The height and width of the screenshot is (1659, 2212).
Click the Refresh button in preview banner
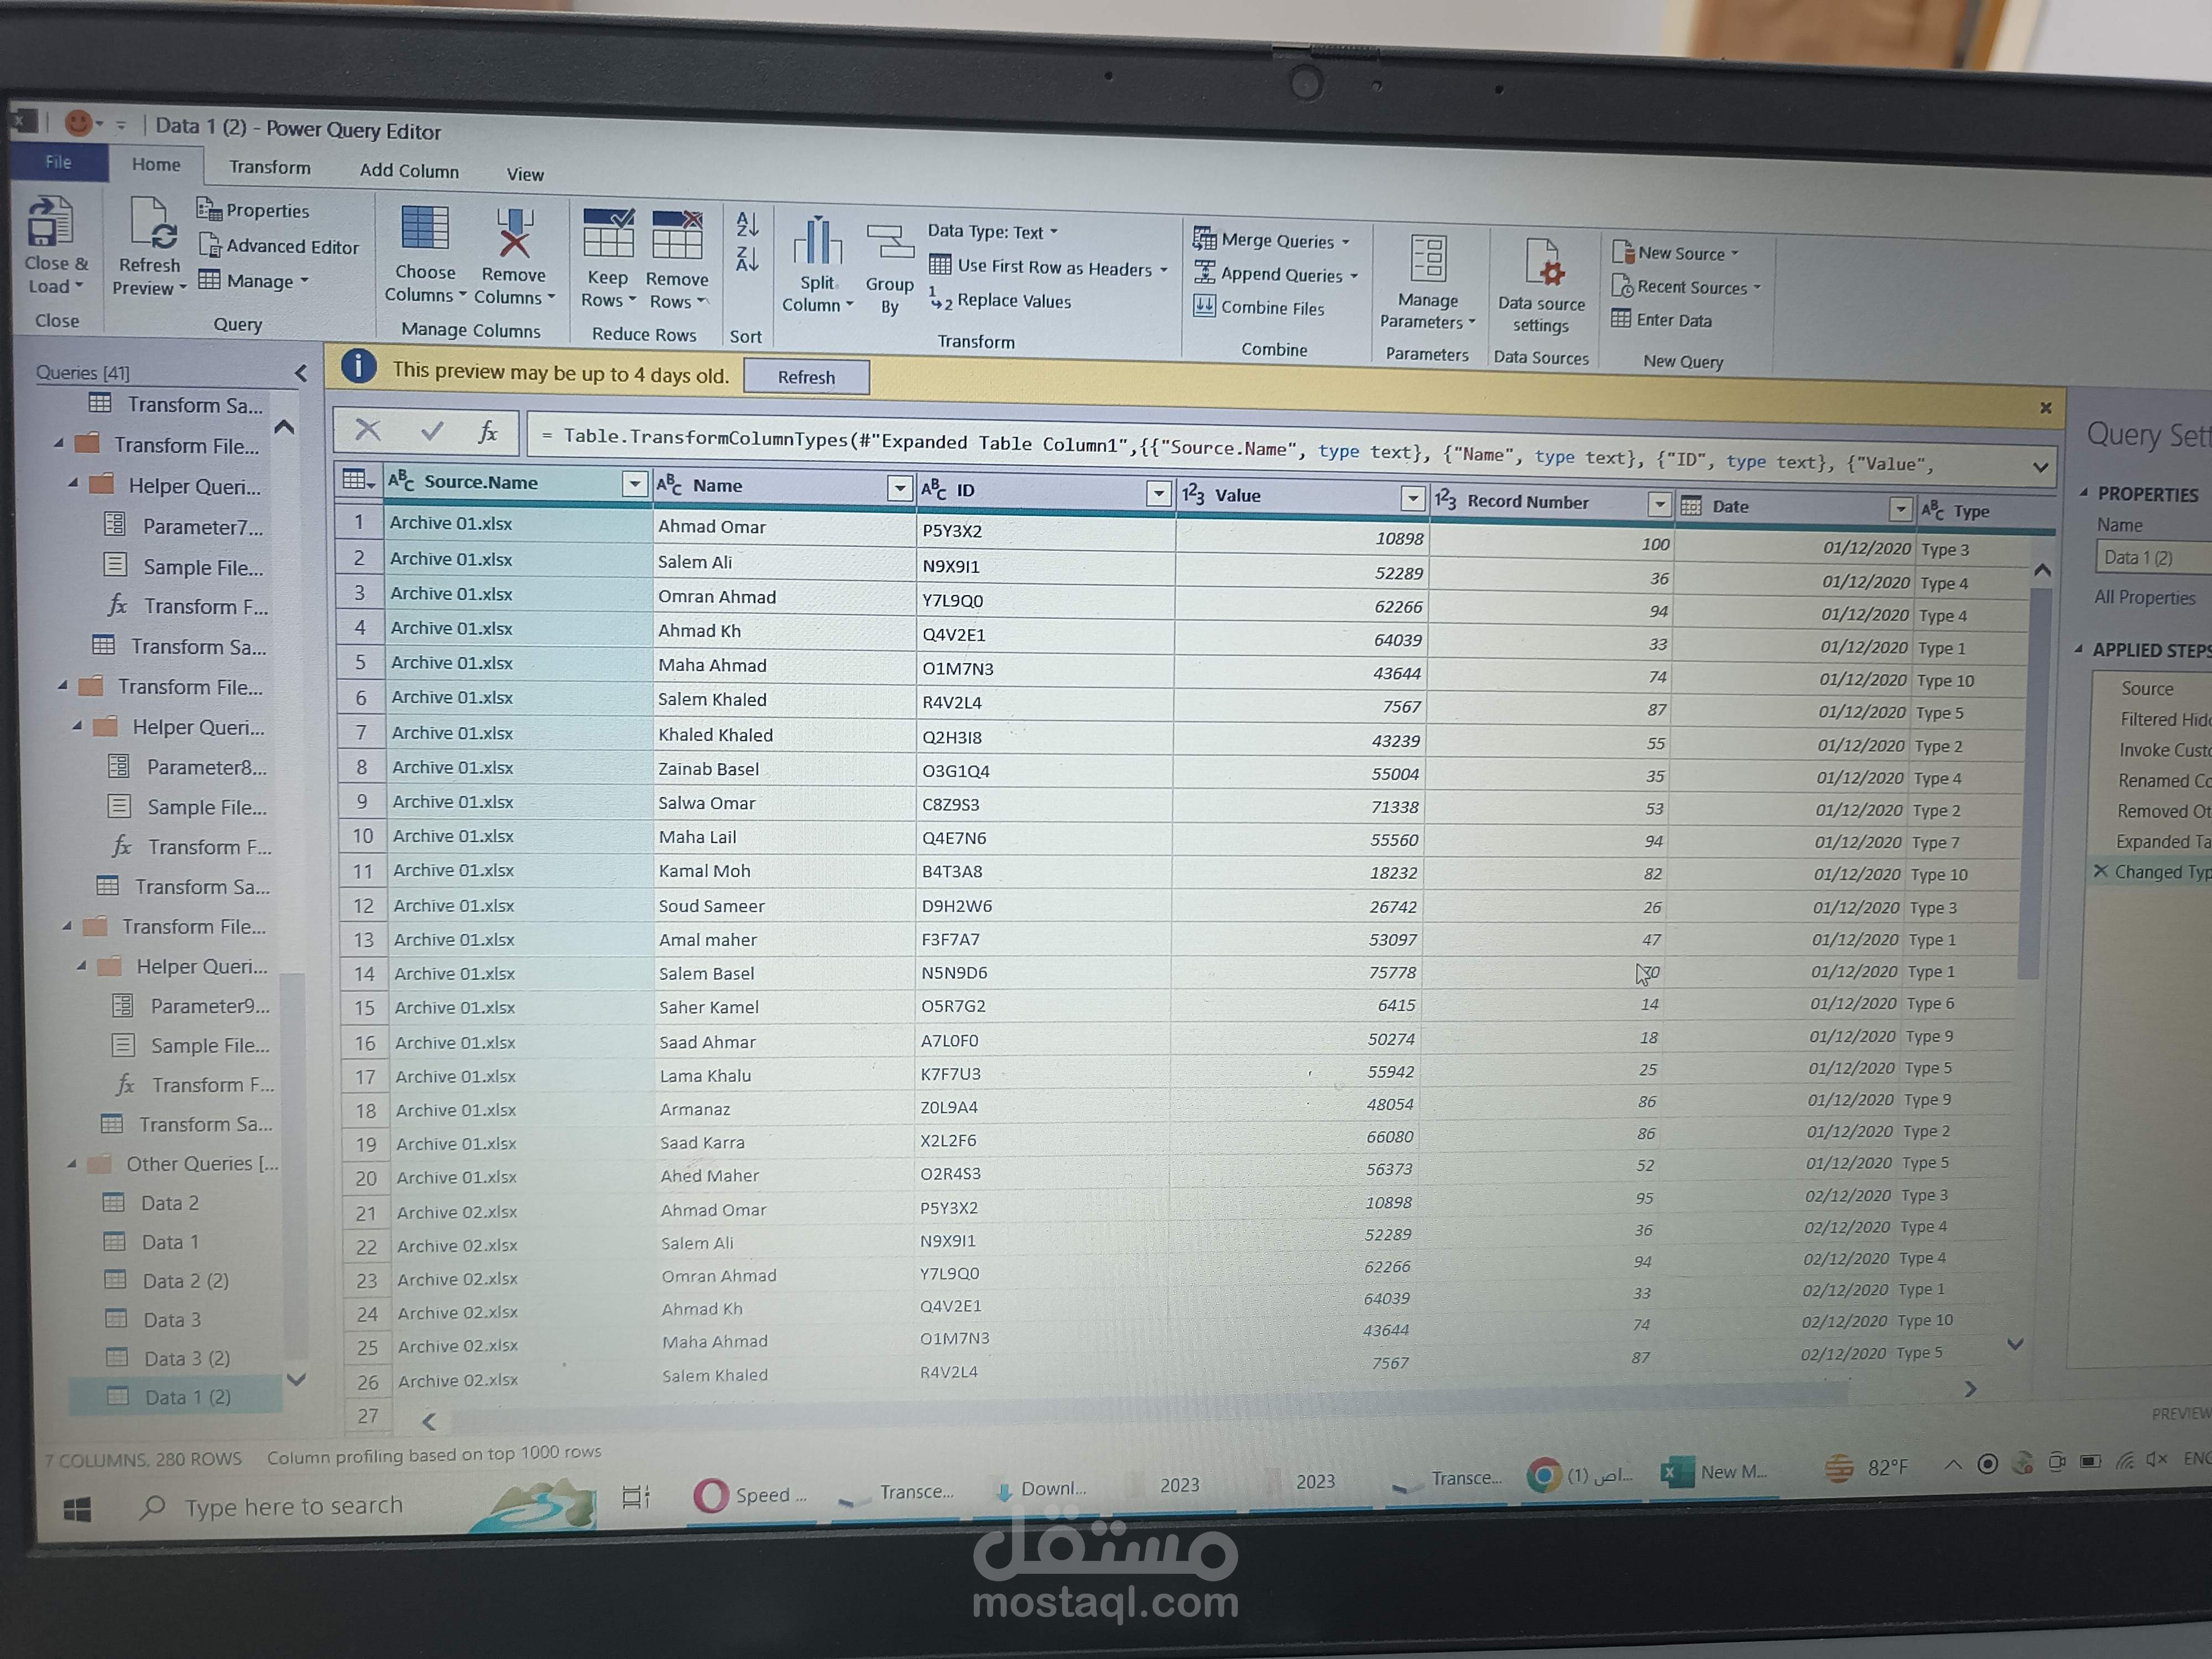(806, 377)
